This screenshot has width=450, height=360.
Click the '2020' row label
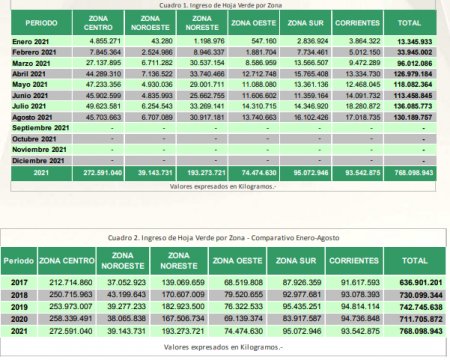click(x=19, y=319)
